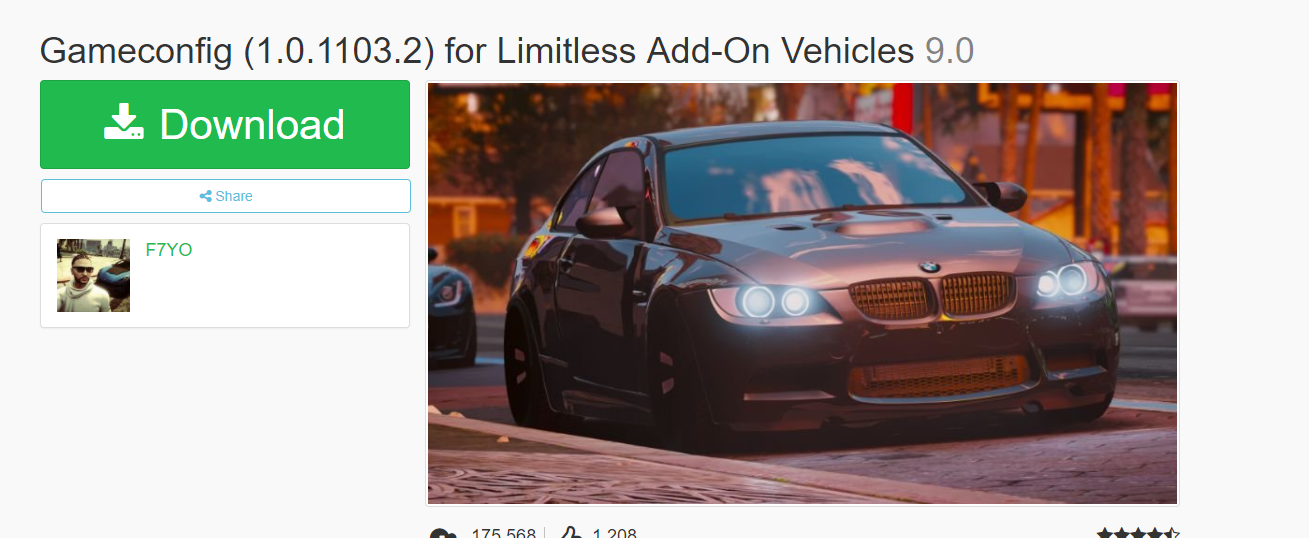The height and width of the screenshot is (538, 1309).
Task: Click the cloud downloads icon below the image
Action: tap(443, 534)
